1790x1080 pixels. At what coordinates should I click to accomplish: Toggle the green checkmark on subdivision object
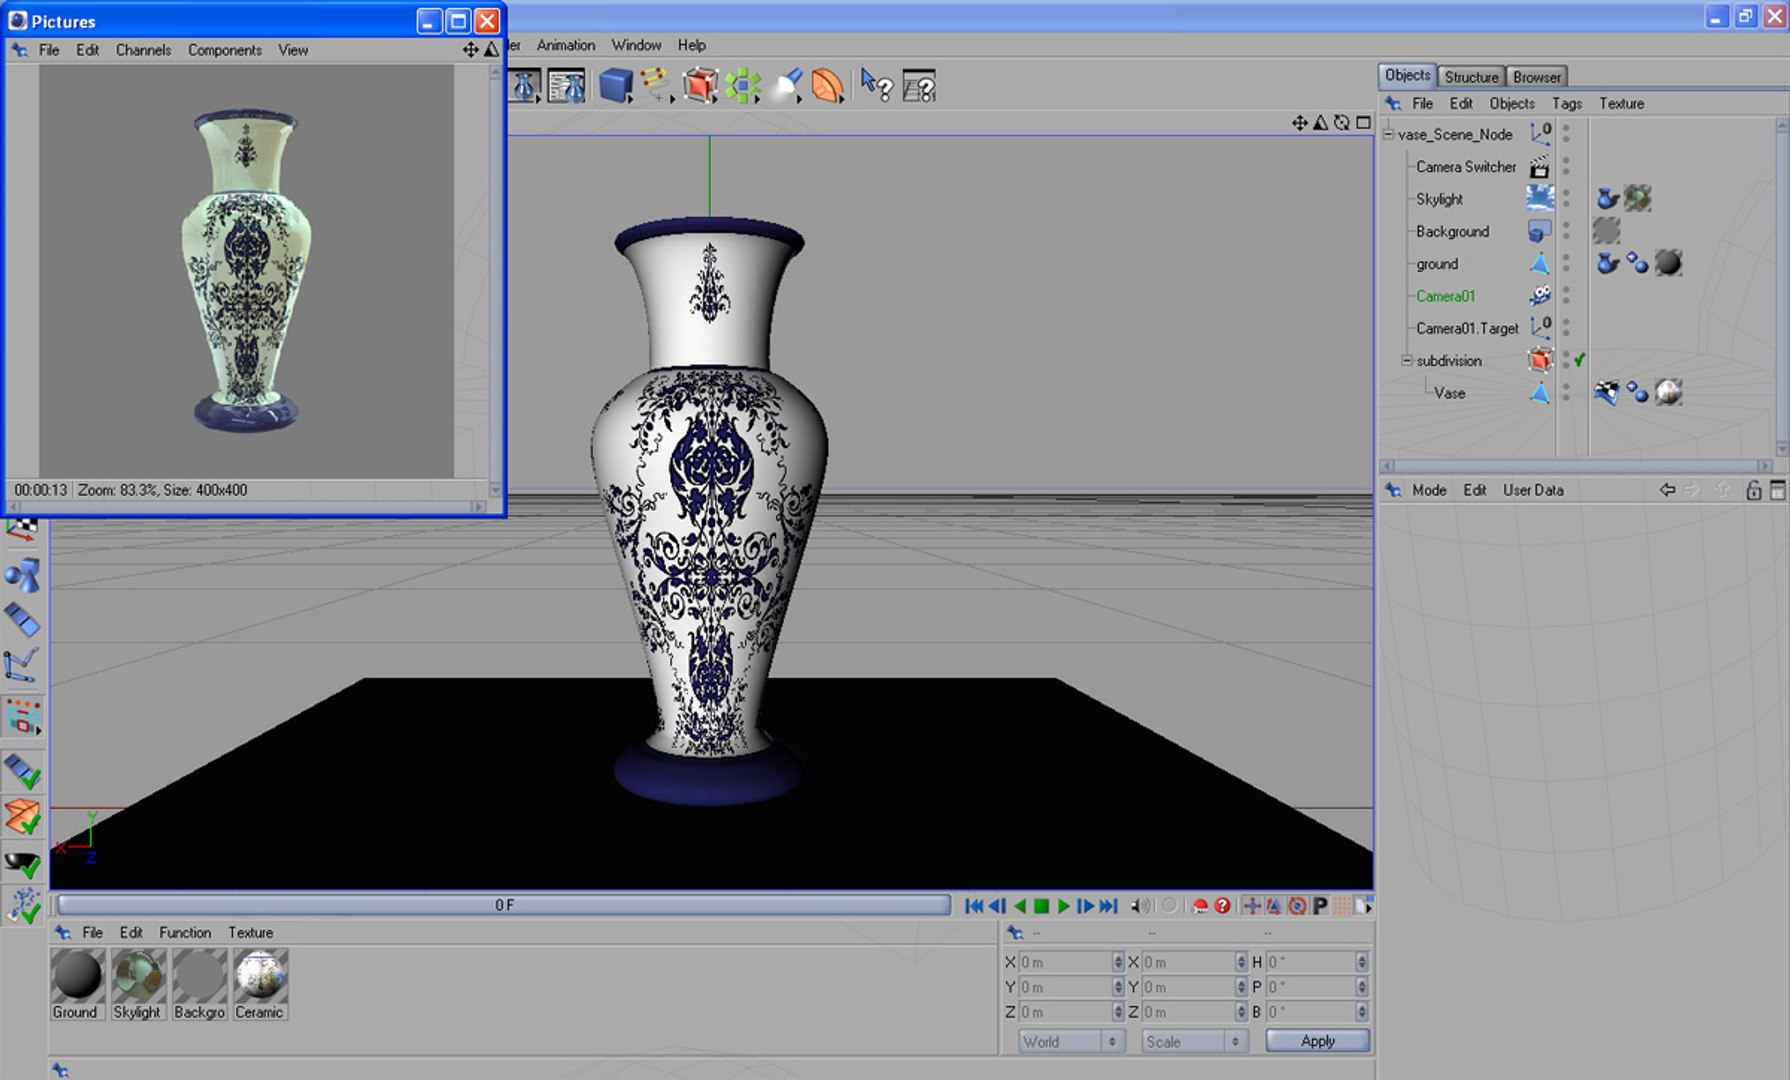tap(1579, 360)
